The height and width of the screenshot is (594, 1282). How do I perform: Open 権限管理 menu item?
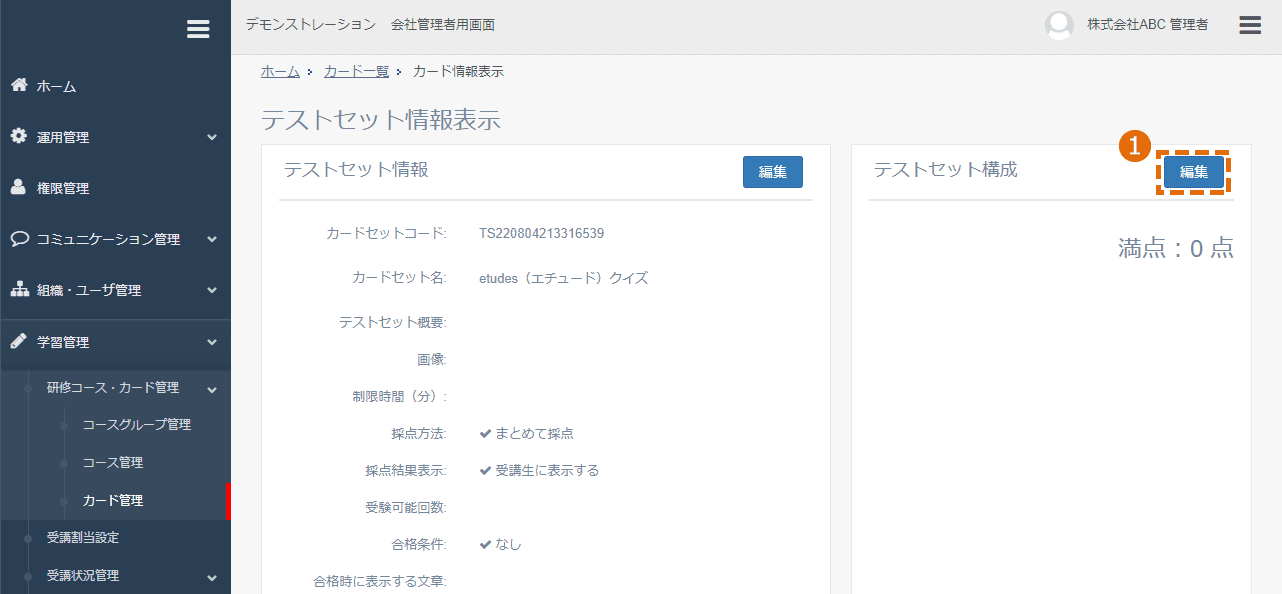[63, 188]
